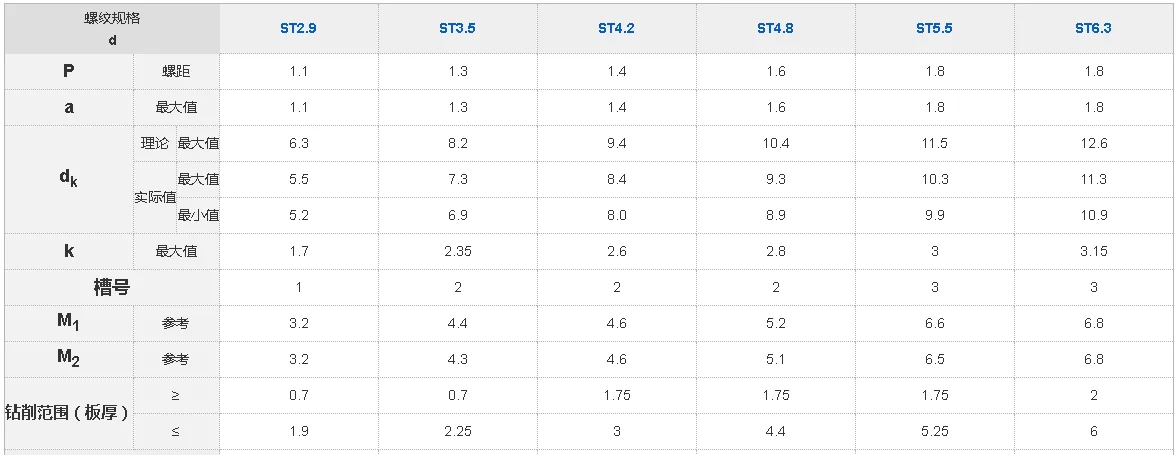Screen dimensions: 1176x455
Task: Select the ≥ symbol cell
Action: pos(176,395)
